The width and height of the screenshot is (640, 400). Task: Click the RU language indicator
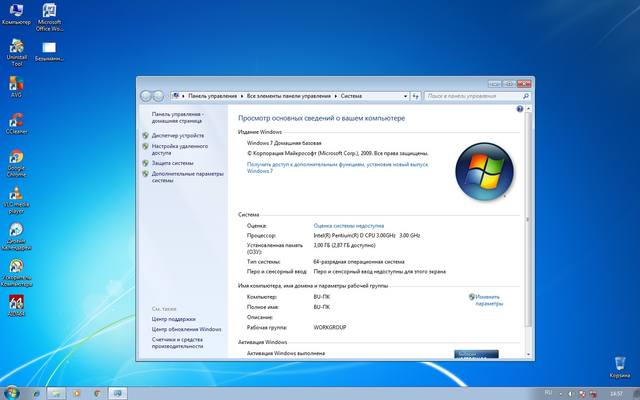pos(548,393)
